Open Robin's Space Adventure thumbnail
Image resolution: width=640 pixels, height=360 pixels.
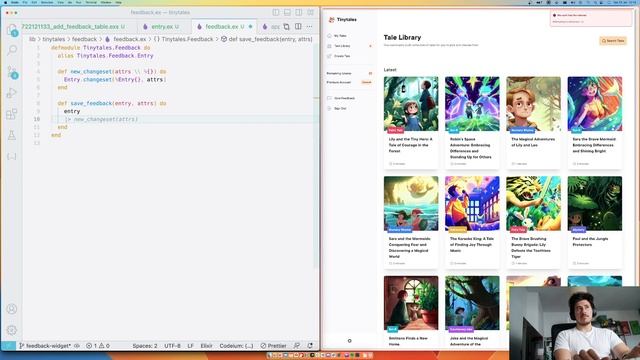pos(472,104)
